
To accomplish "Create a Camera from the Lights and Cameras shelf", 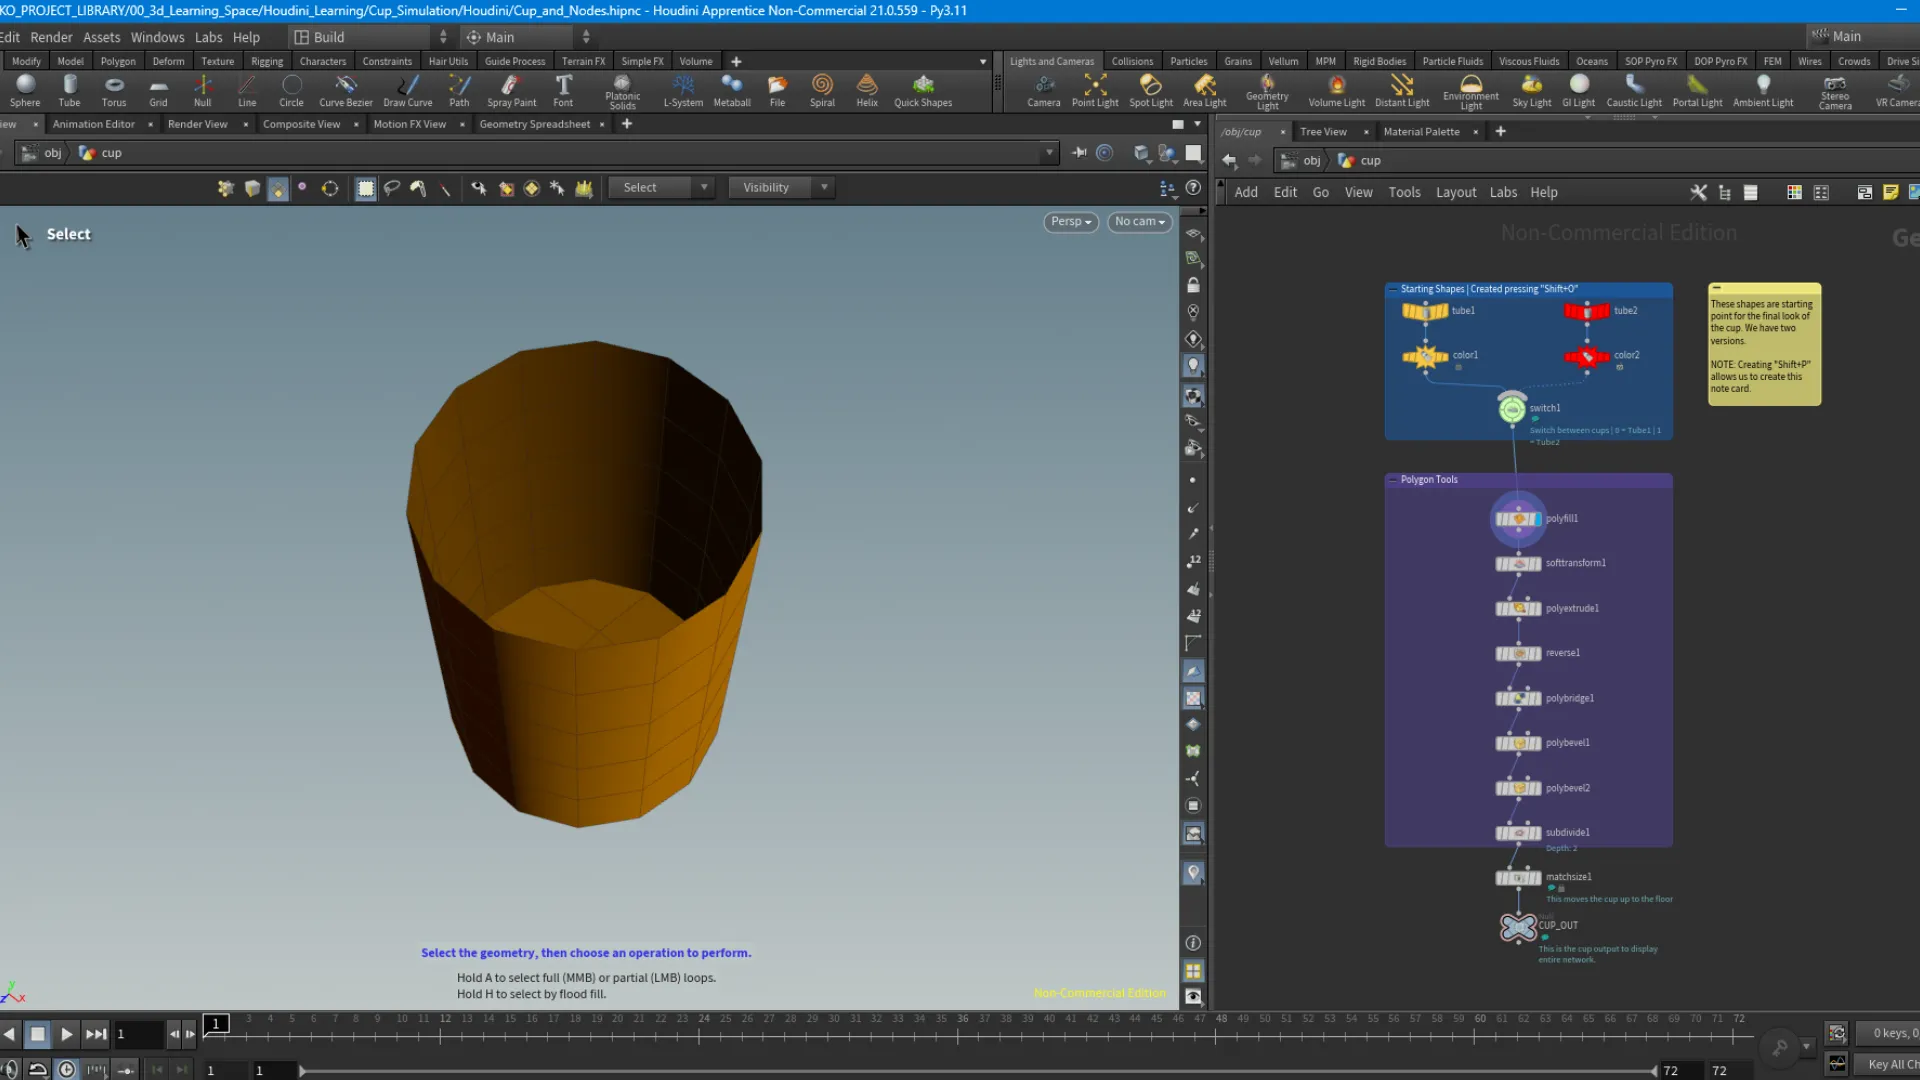I will click(1043, 90).
